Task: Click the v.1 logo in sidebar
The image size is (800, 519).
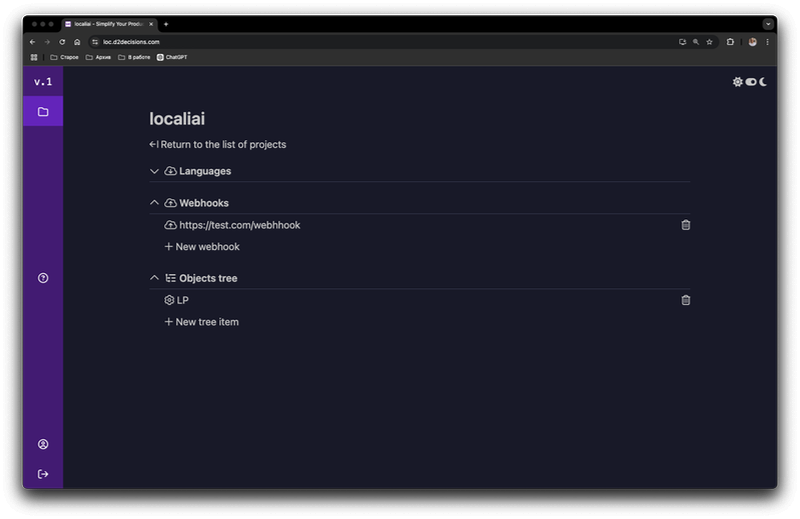Action: [43, 82]
